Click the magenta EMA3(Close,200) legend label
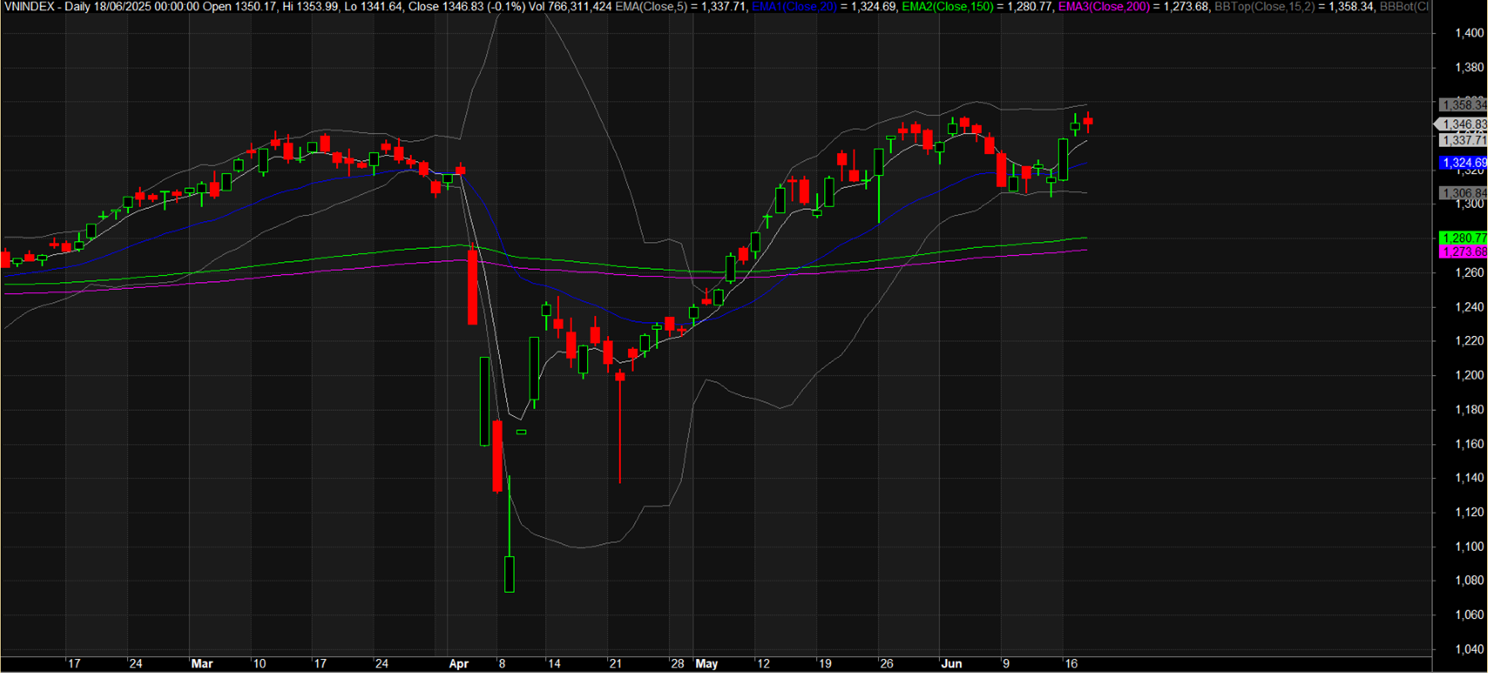This screenshot has height=673, width=1488. pyautogui.click(x=1102, y=7)
